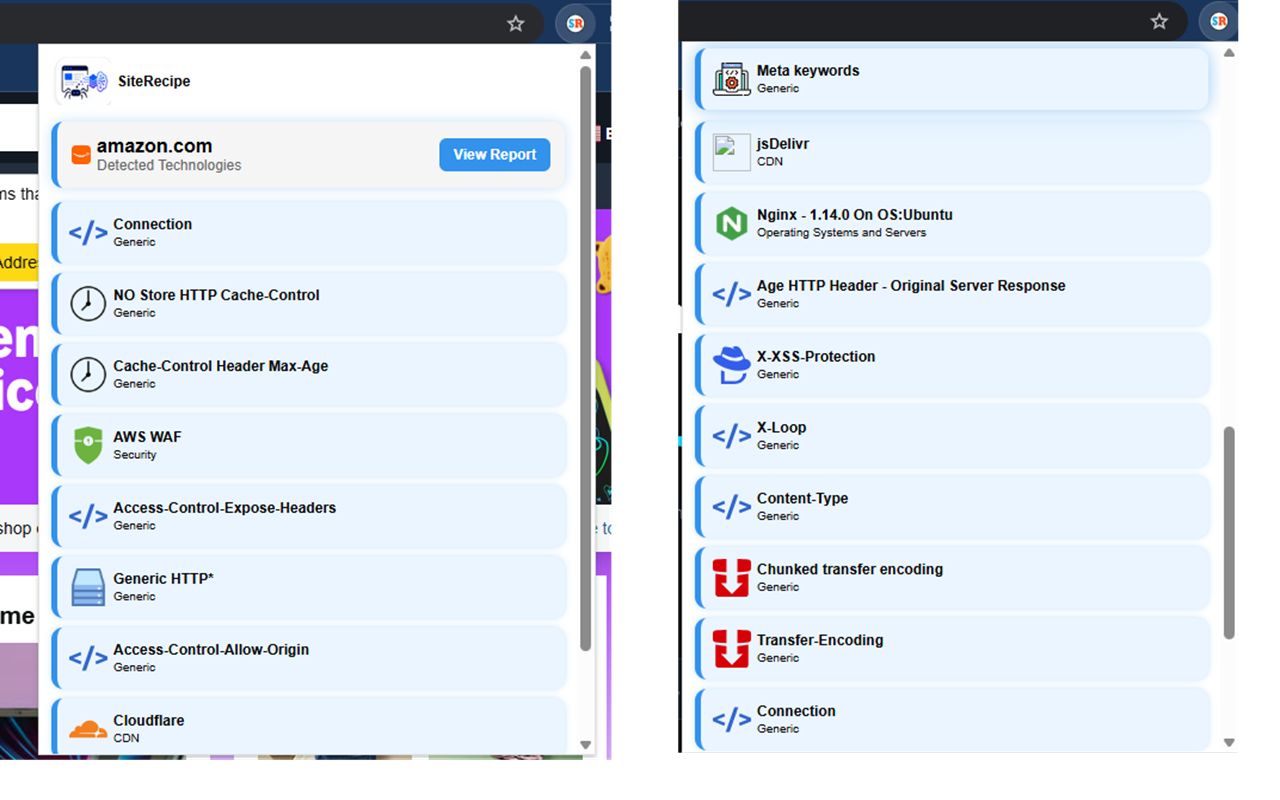
Task: Select the Connection row in the amazon.com popup
Action: 309,232
